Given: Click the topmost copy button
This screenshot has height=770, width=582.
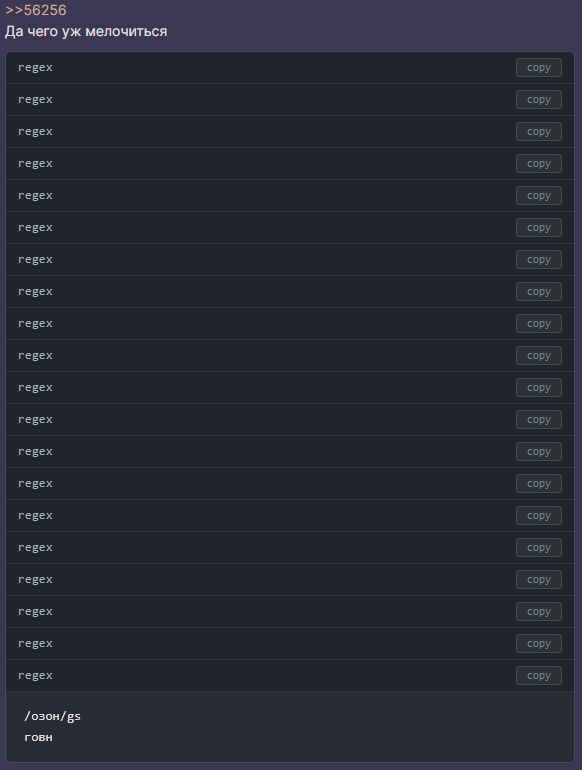Looking at the screenshot, I should [539, 68].
